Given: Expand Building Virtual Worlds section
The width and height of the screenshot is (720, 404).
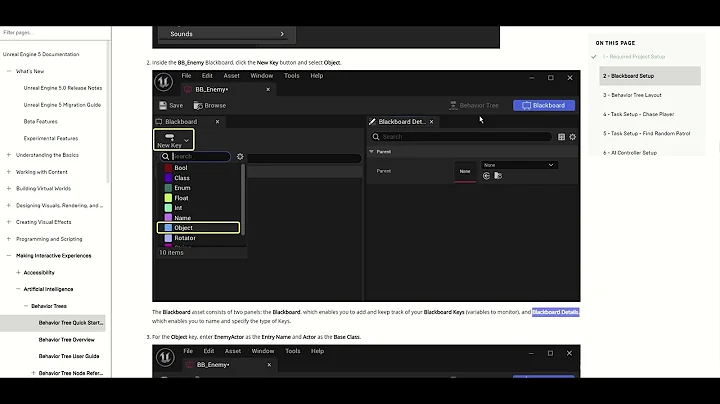Looking at the screenshot, I should 9,189.
